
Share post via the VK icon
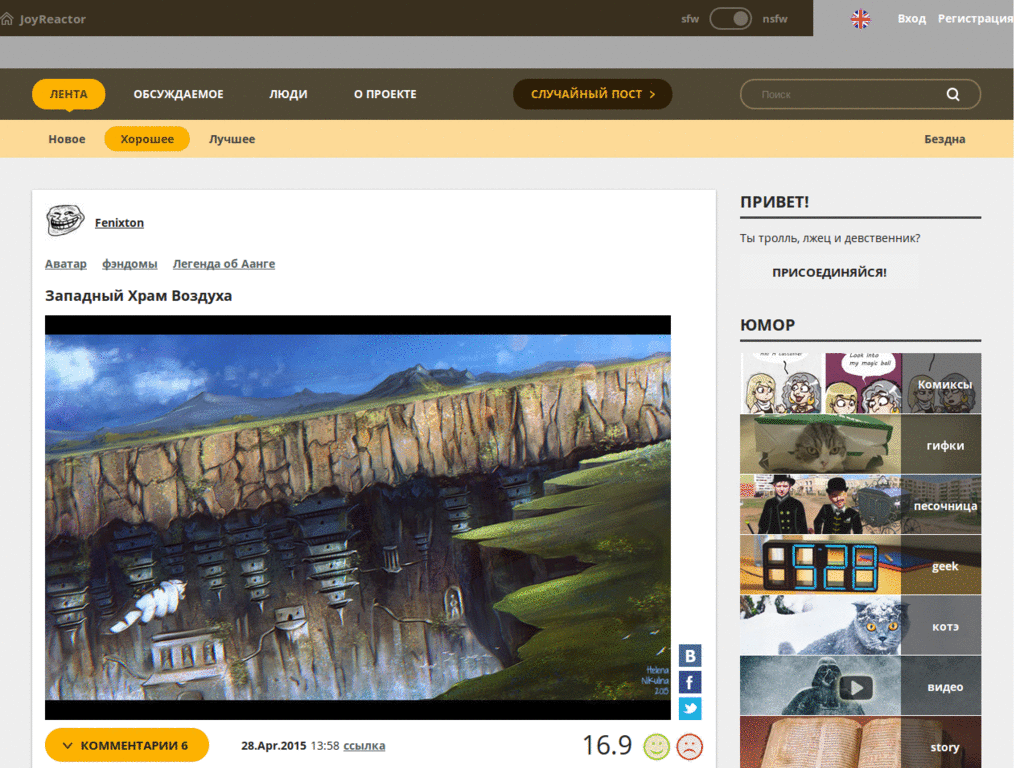click(690, 656)
